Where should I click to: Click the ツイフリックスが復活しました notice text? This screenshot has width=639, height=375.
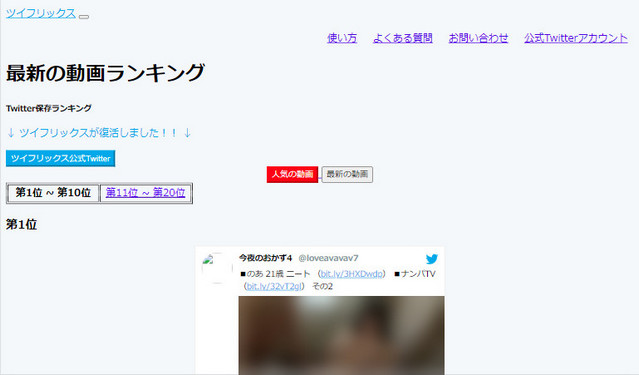(99, 133)
